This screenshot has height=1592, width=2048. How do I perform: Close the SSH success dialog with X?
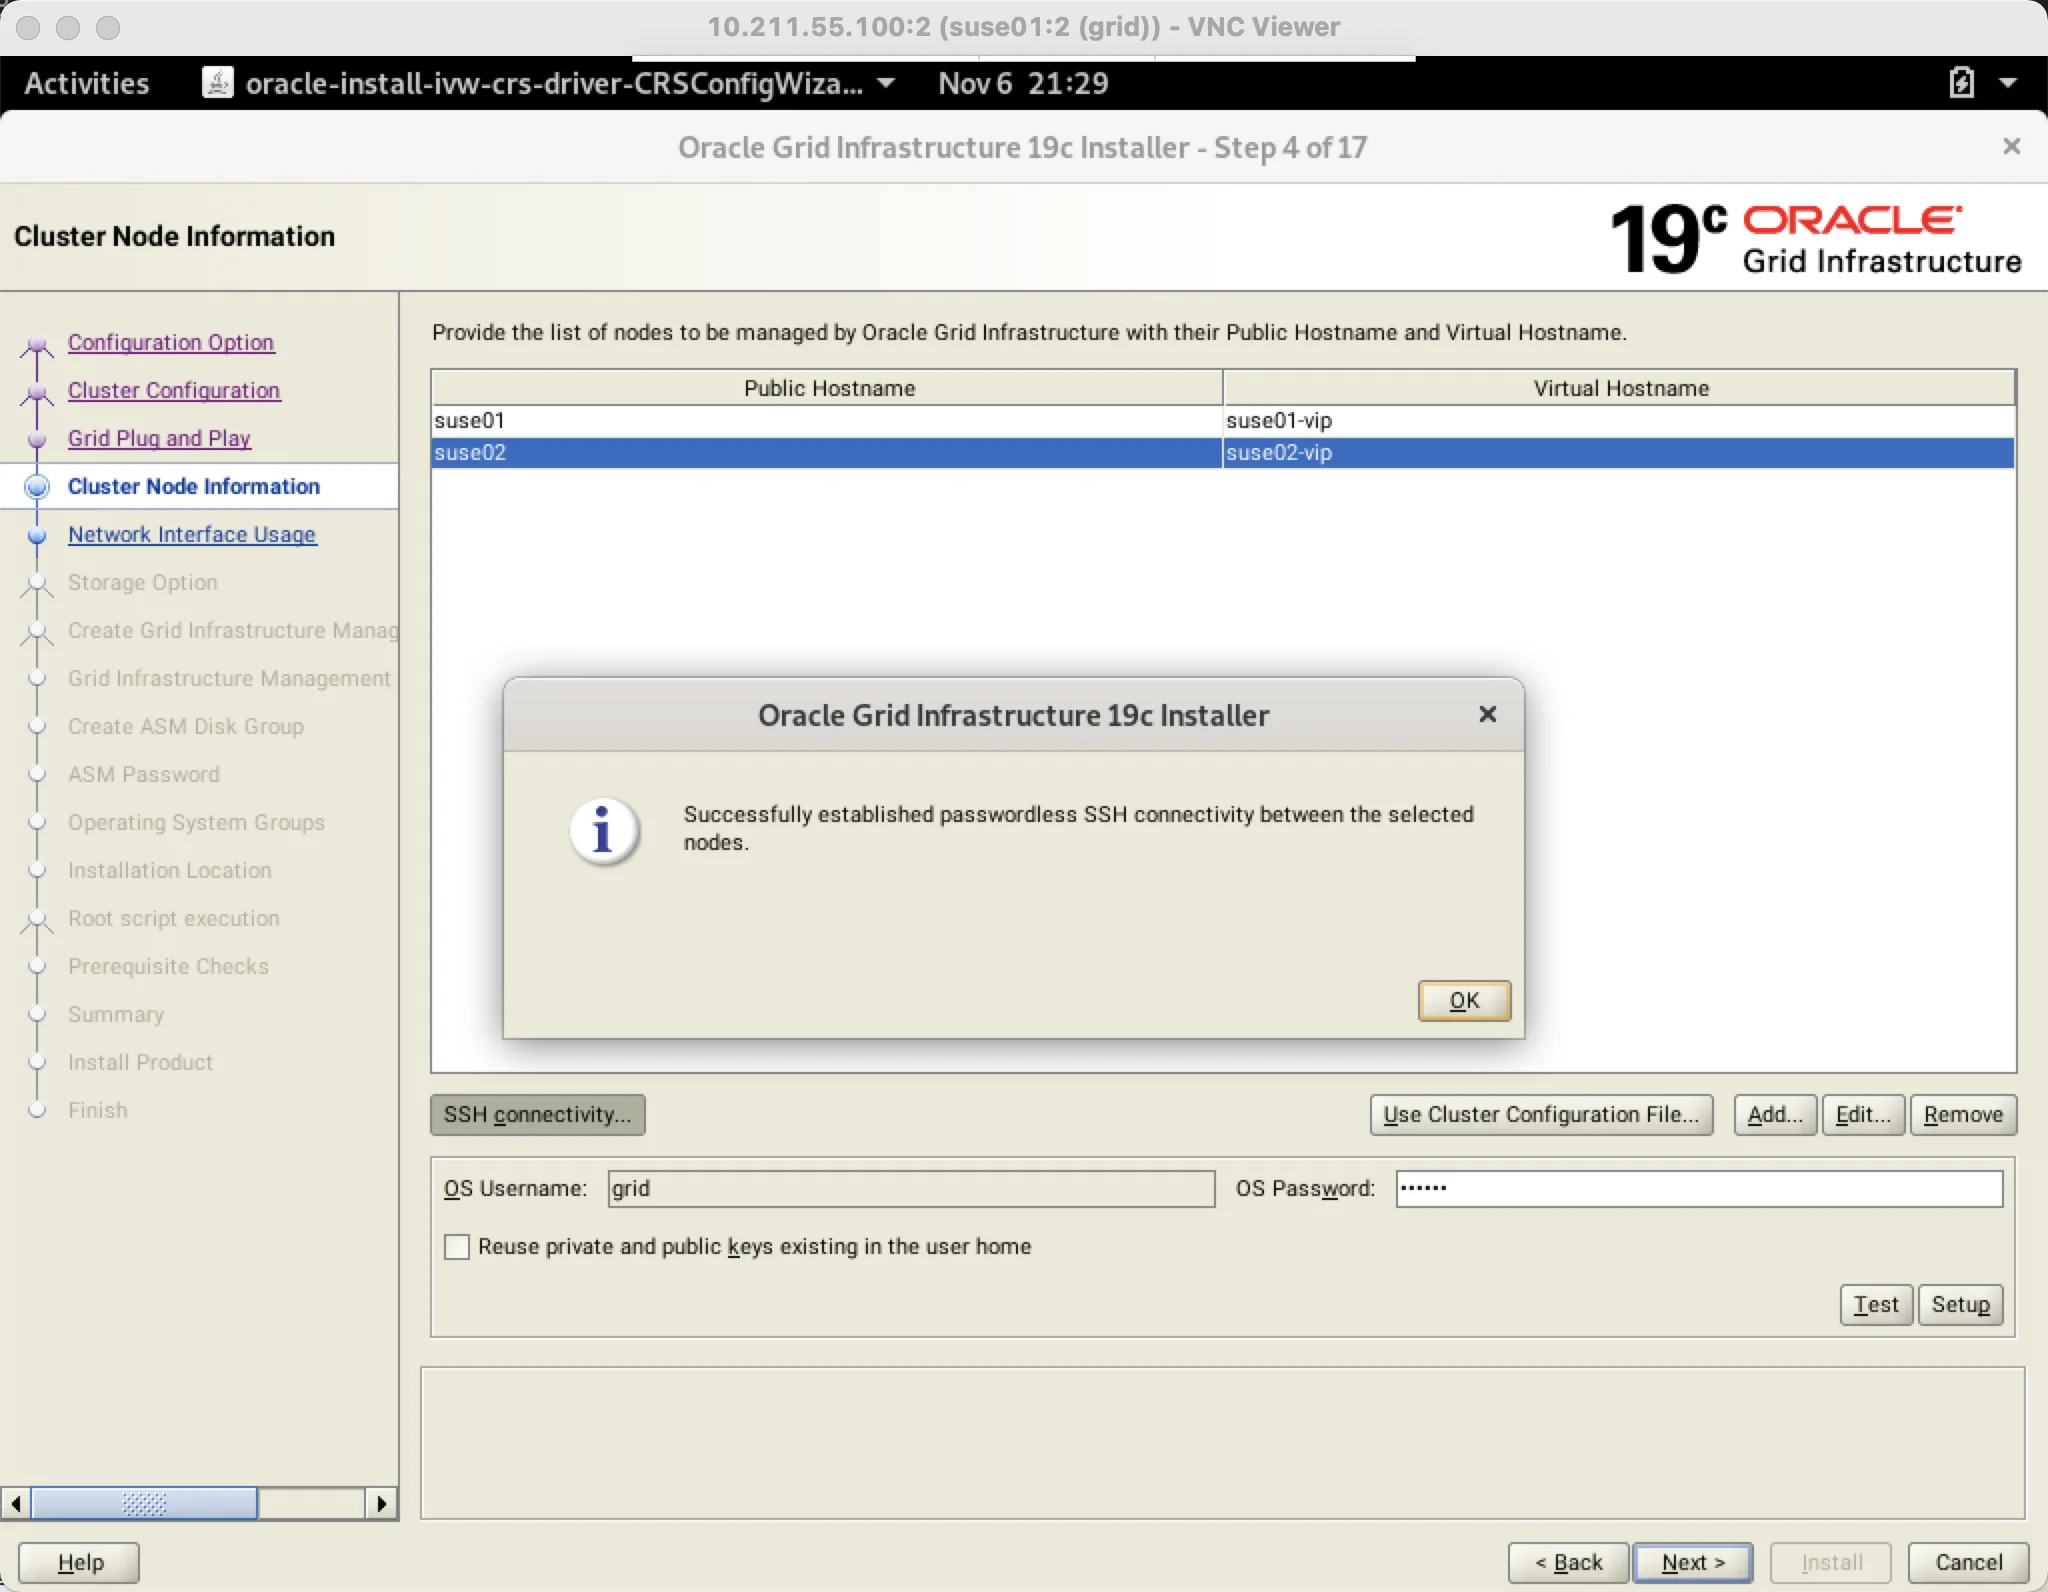[1487, 714]
